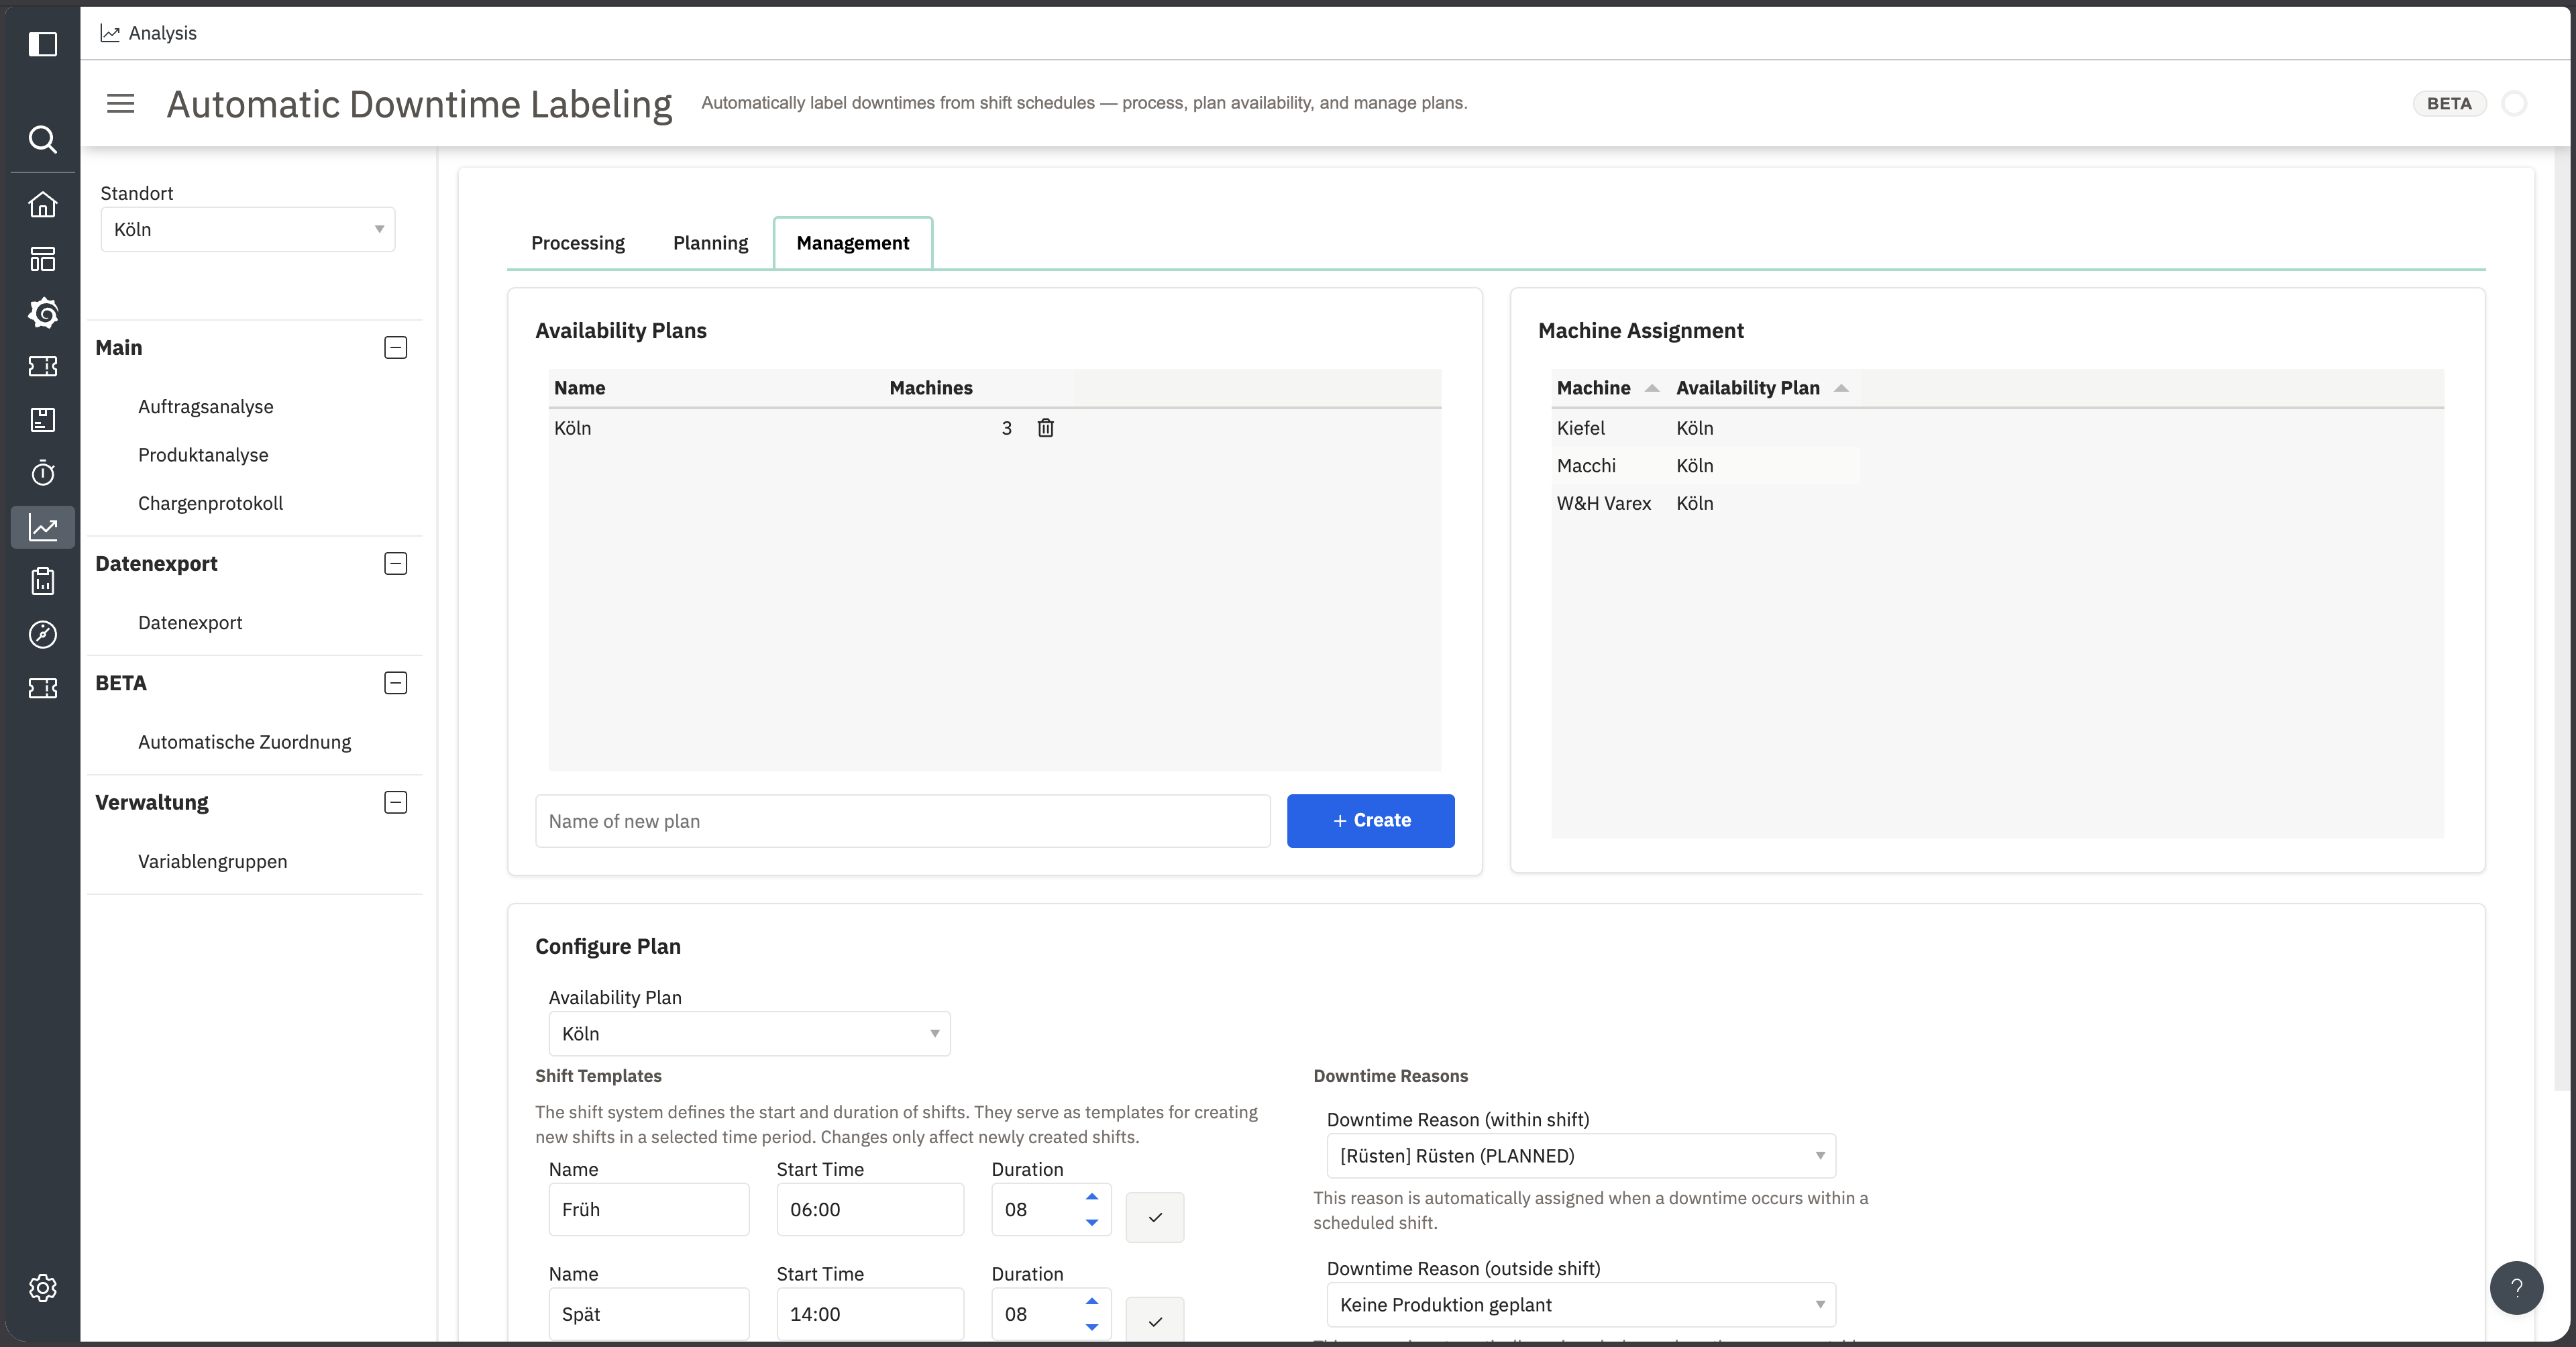Screen dimensions: 2576x1347
Task: Collapse the Main section
Action: [396, 348]
